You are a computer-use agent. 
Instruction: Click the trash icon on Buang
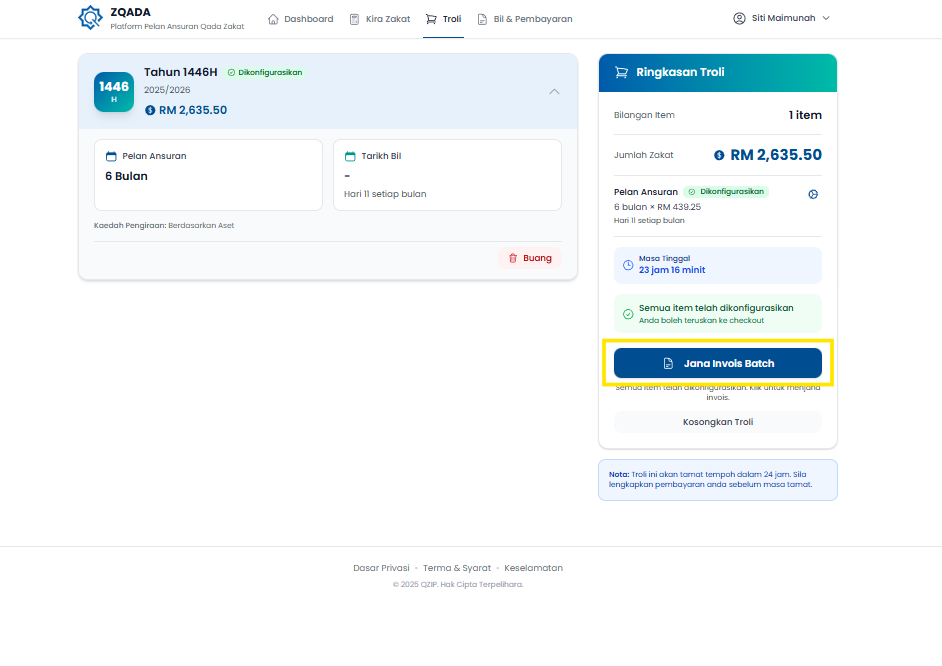pos(513,258)
